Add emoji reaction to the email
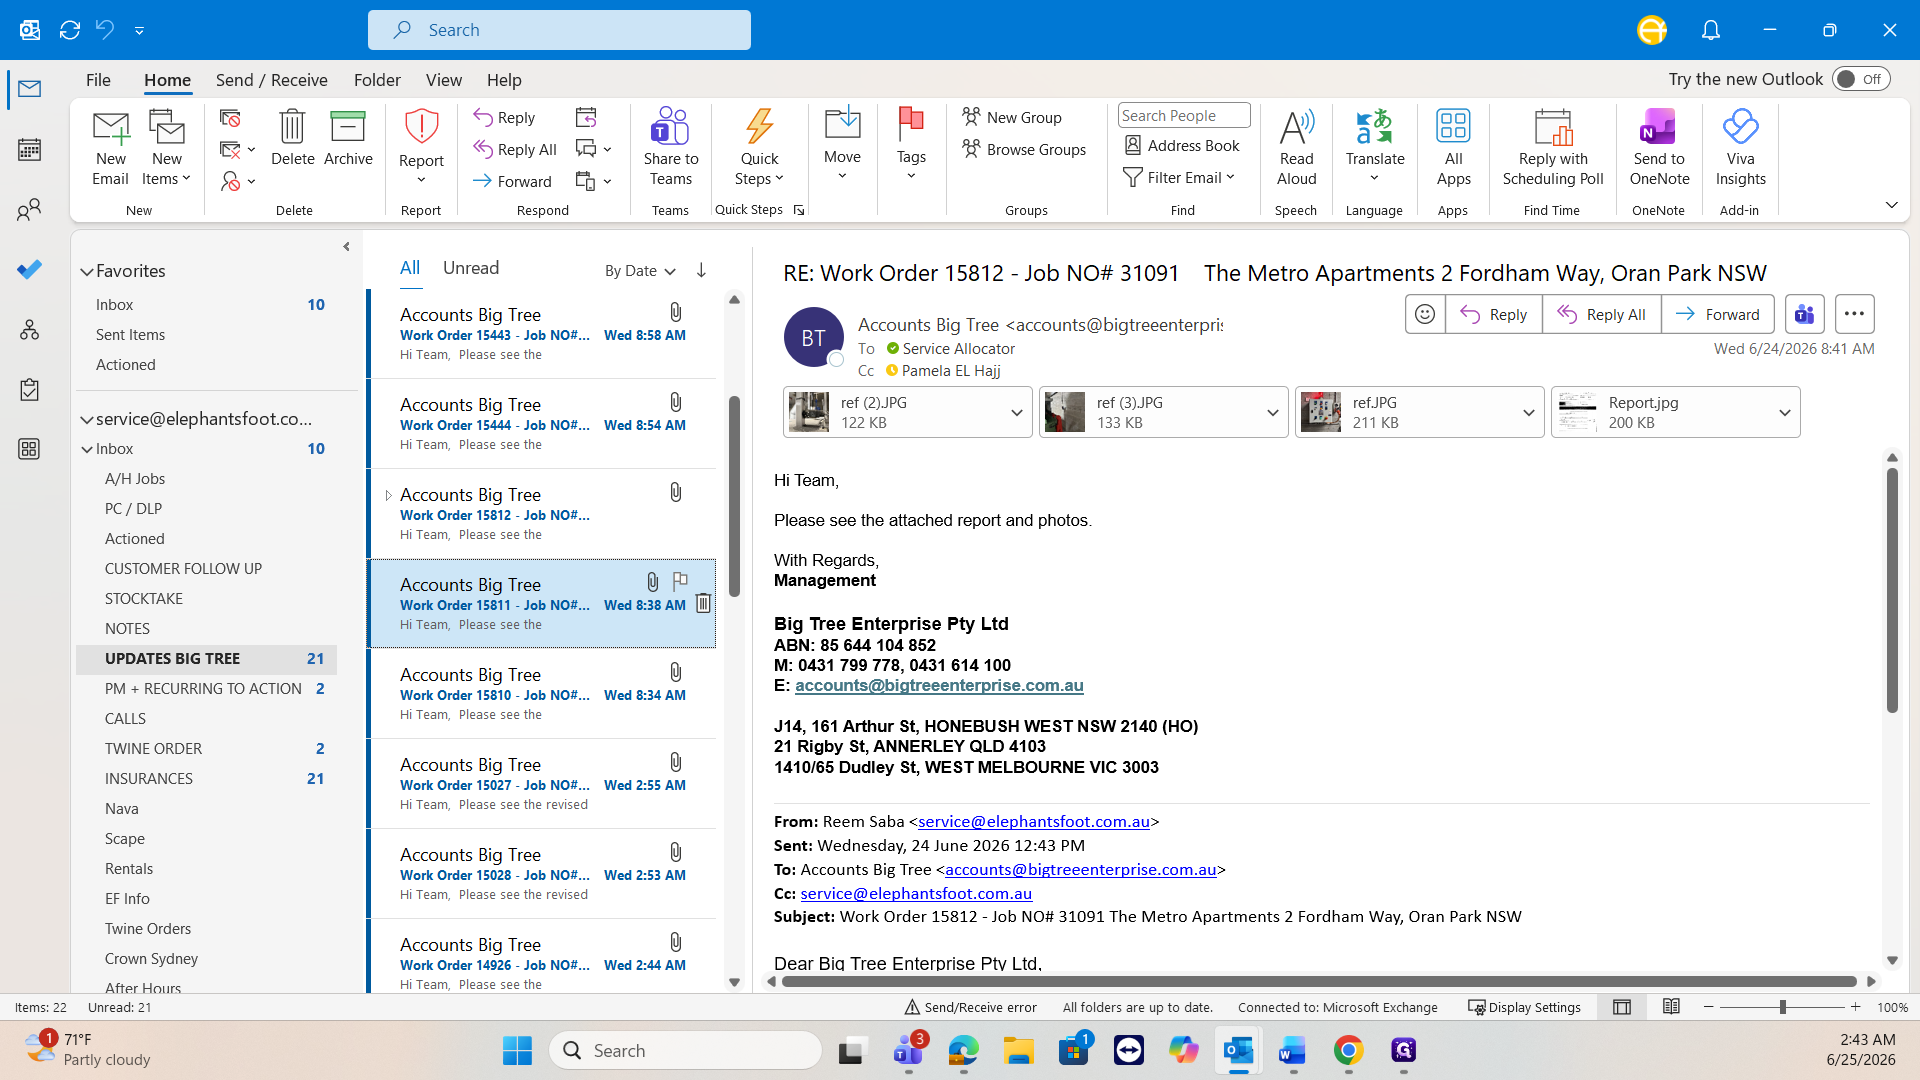Screen dimensions: 1920x1080 [1425, 314]
